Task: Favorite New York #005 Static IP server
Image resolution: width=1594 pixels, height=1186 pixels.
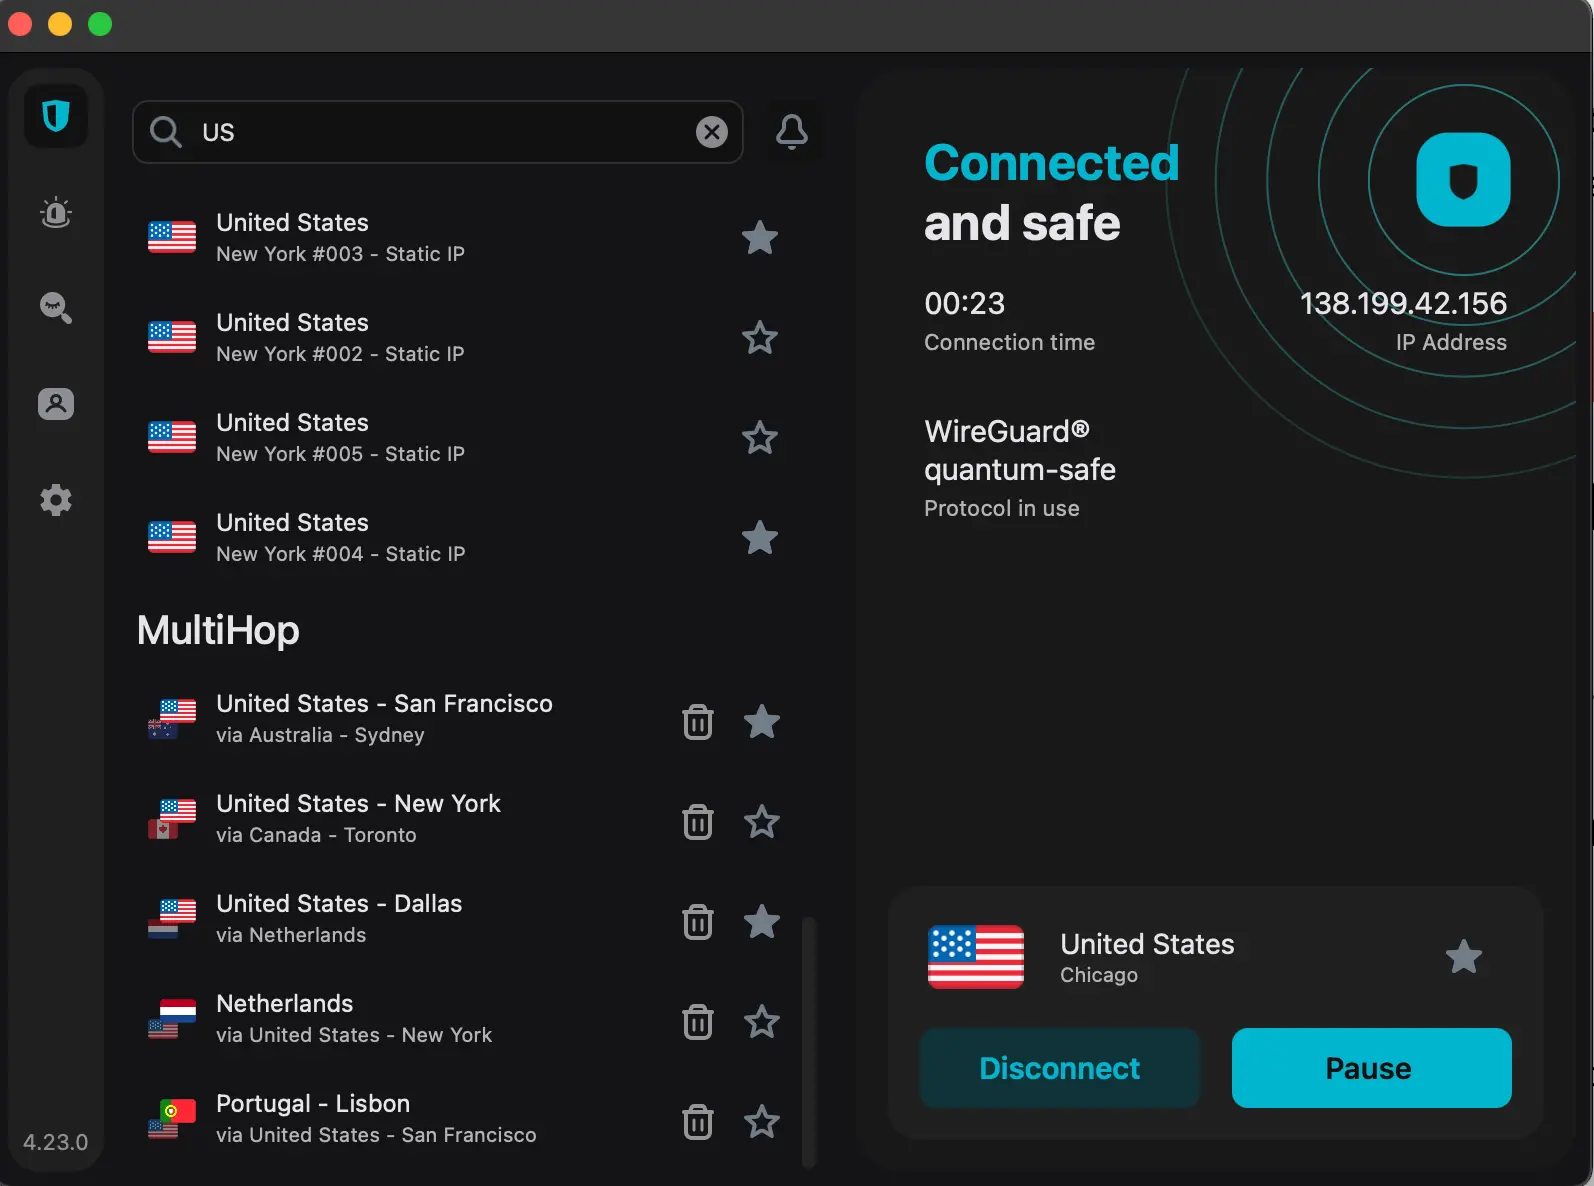Action: [x=760, y=438]
